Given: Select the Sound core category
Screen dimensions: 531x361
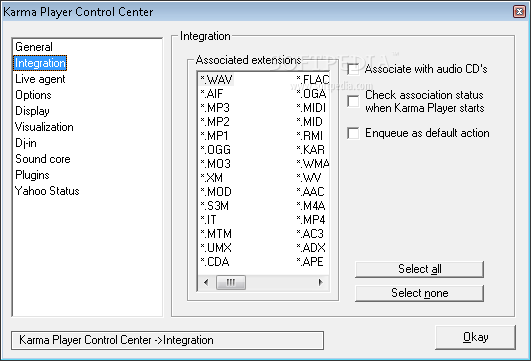Looking at the screenshot, I should tap(43, 159).
